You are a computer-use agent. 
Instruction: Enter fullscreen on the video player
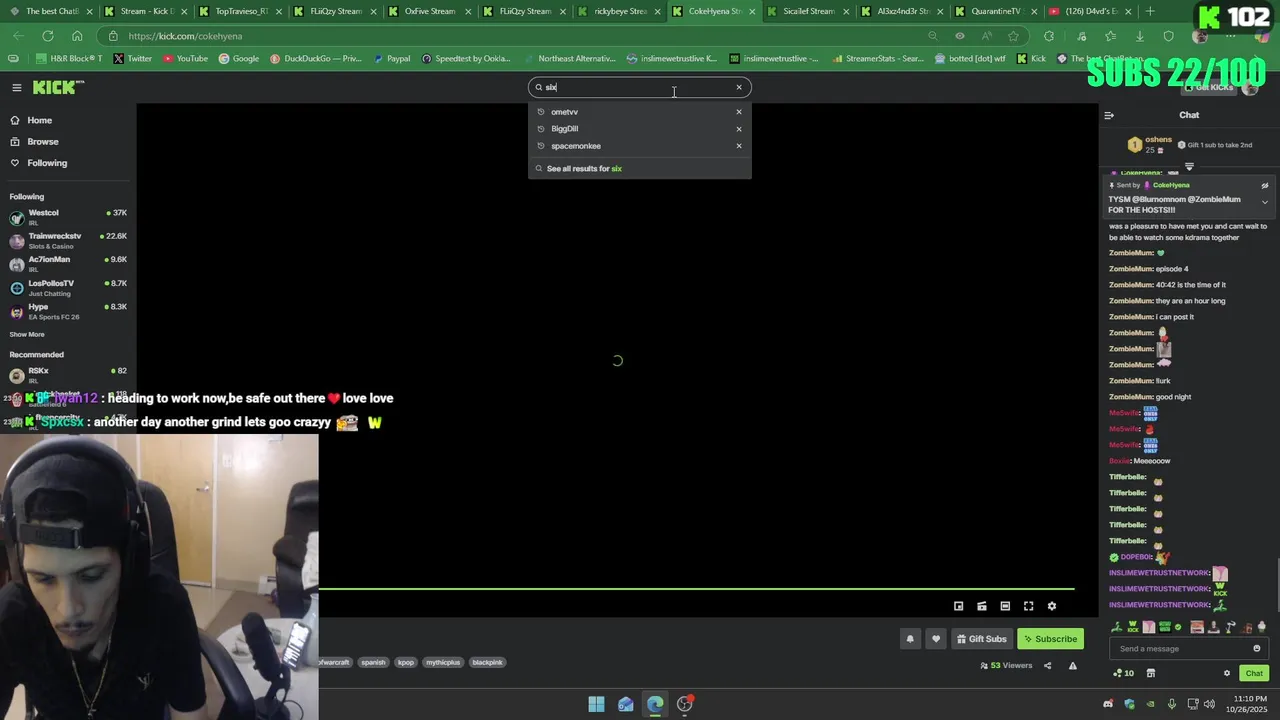click(1028, 606)
